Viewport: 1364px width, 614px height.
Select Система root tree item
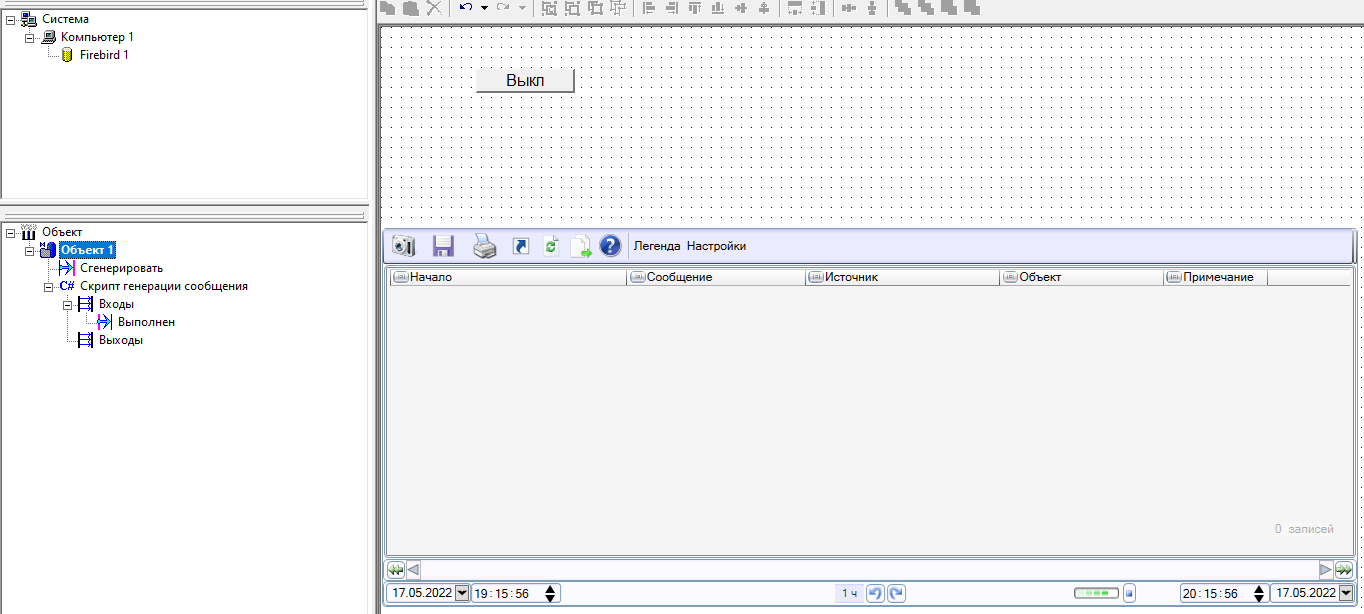point(65,19)
